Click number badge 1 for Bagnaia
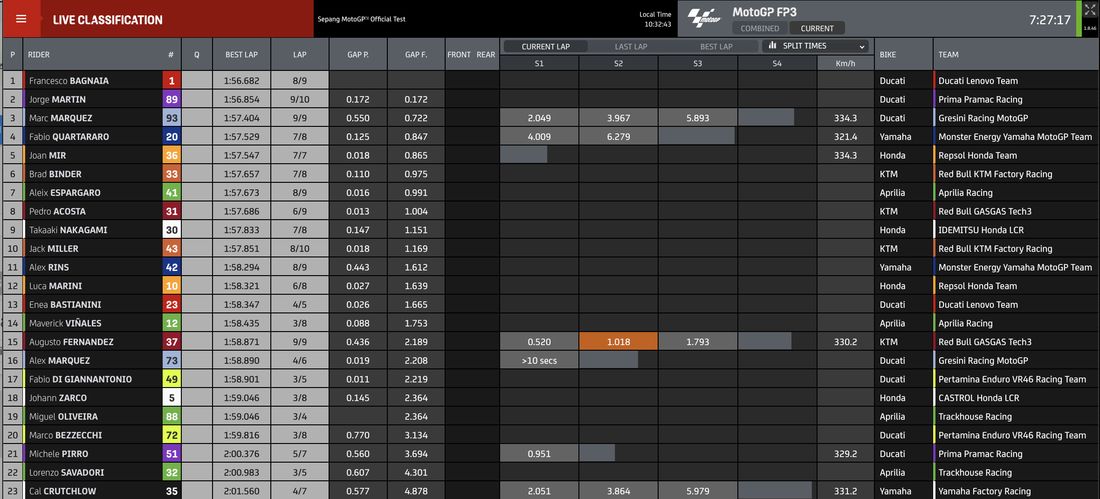Image resolution: width=1100 pixels, height=499 pixels. [x=171, y=81]
